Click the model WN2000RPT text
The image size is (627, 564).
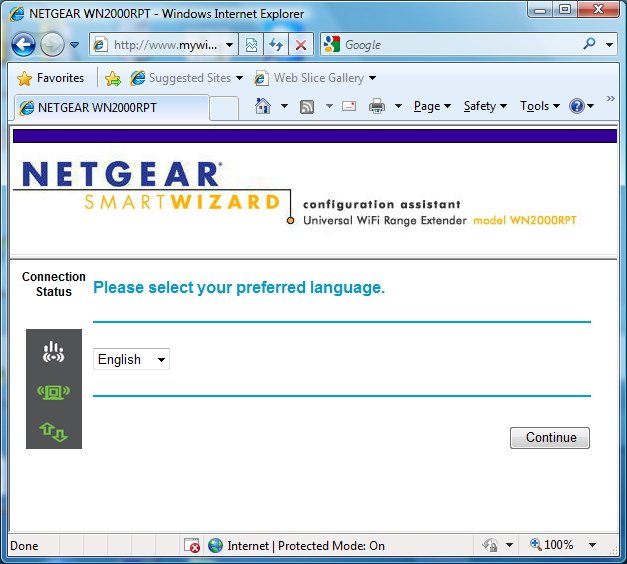coord(525,220)
